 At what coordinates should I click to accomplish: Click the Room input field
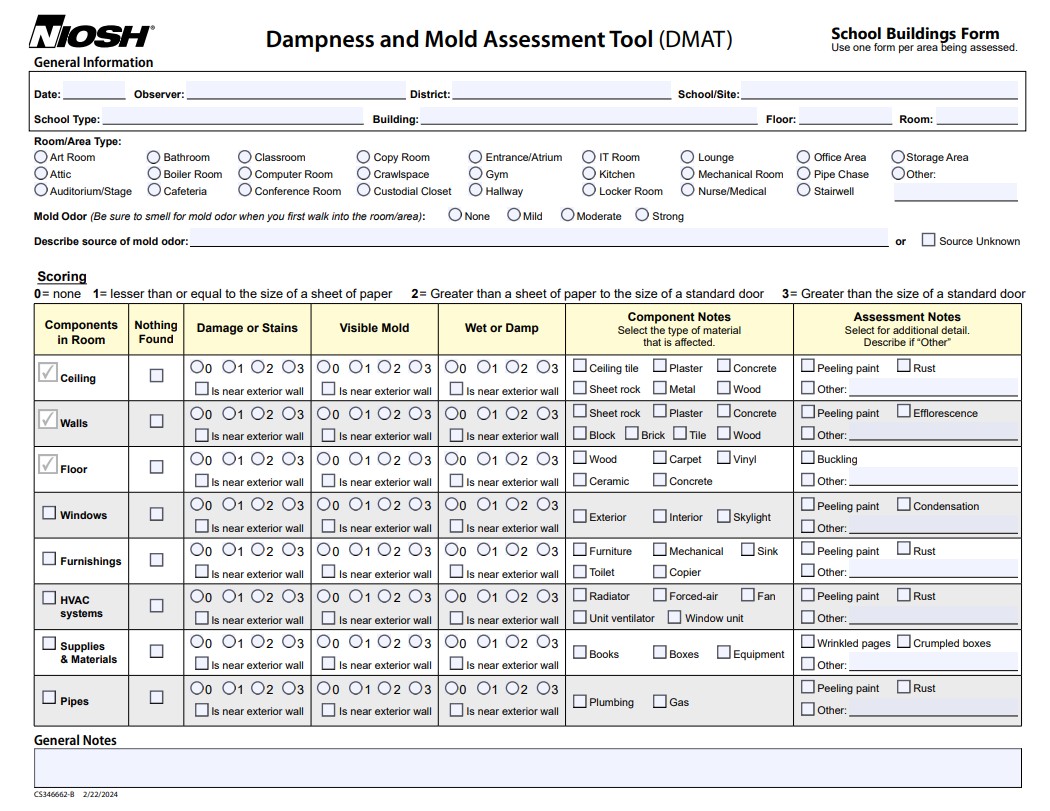(977, 117)
